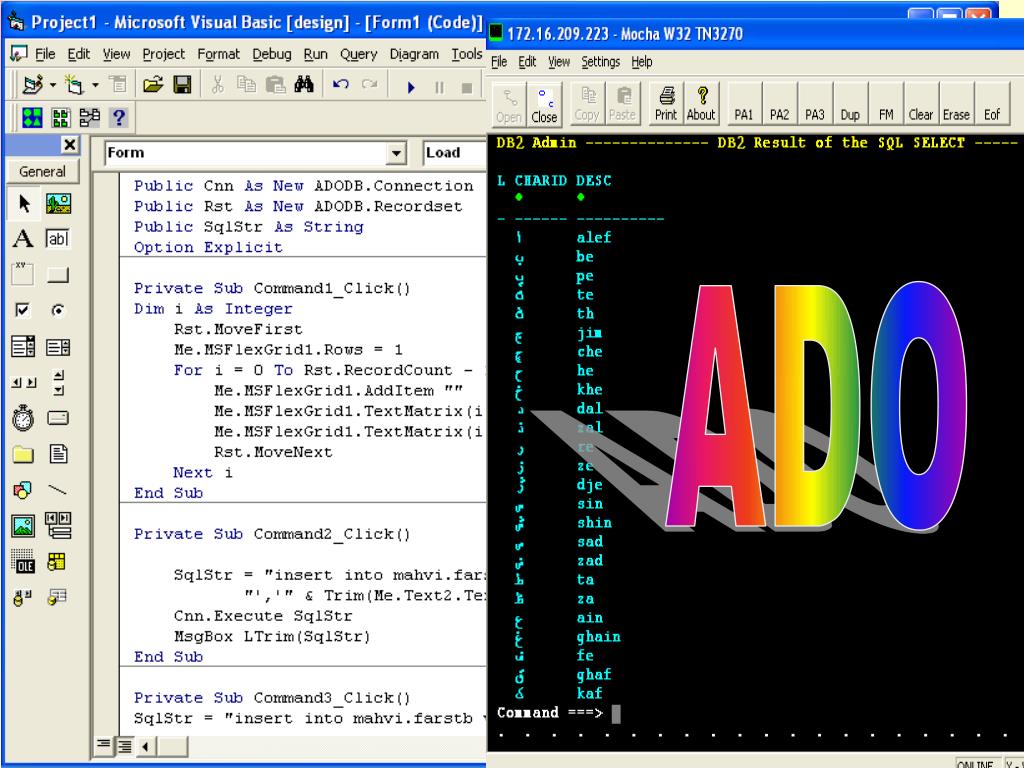Select the Frame control in the toolbox
Image resolution: width=1024 pixels, height=768 pixels.
click(x=24, y=274)
